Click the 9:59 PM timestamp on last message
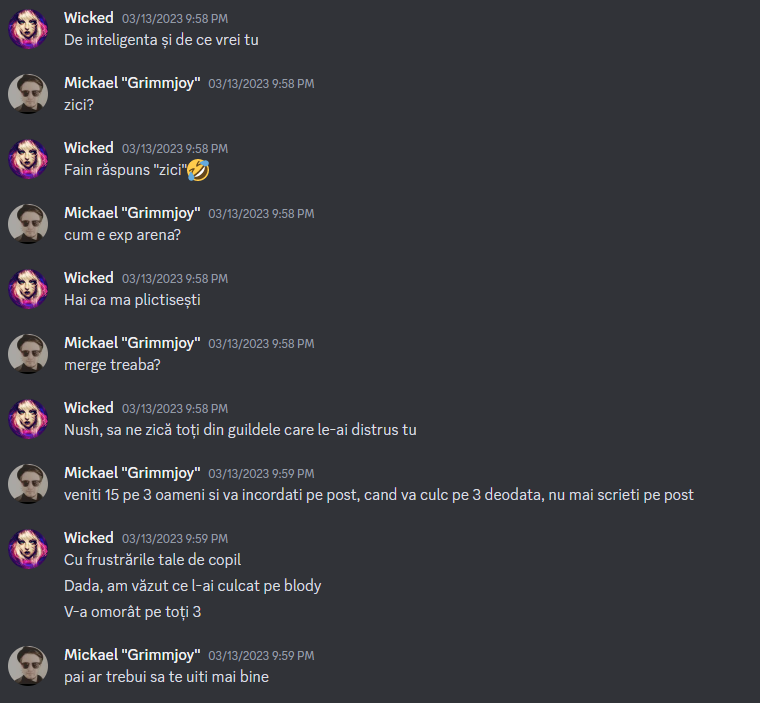The width and height of the screenshot is (760, 703). tap(261, 655)
